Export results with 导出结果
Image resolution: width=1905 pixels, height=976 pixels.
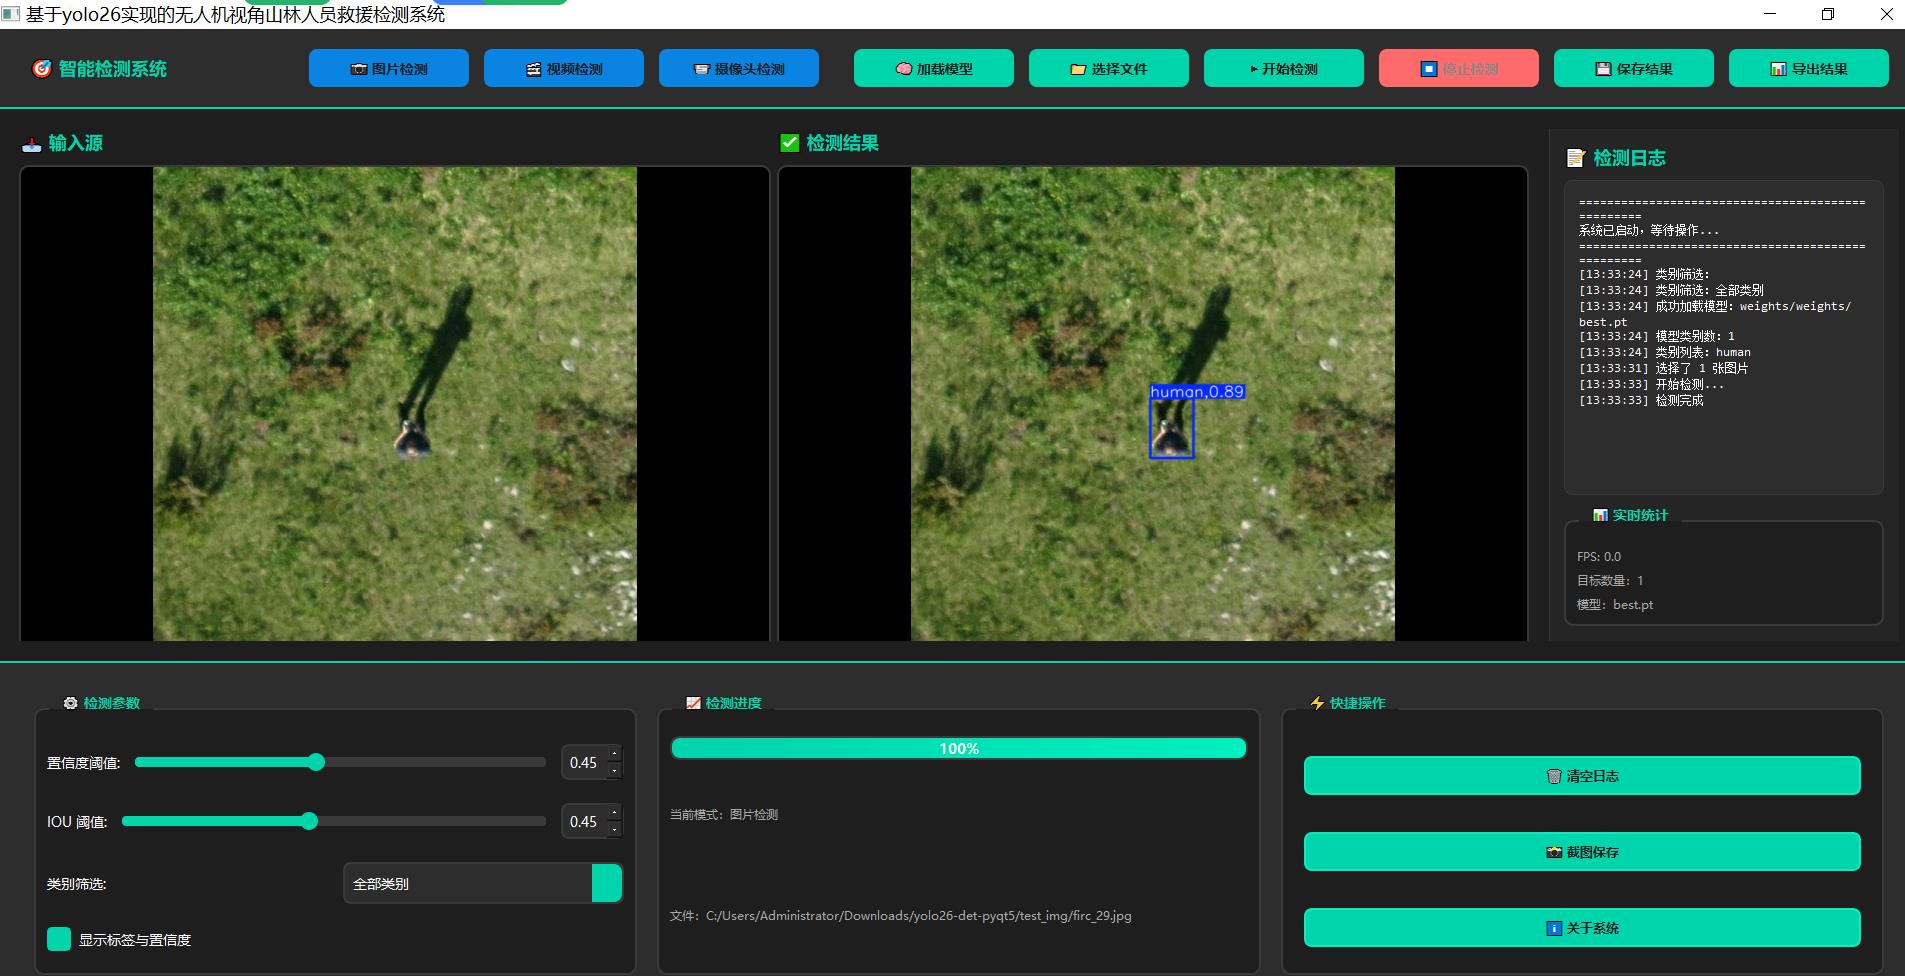coord(1809,68)
